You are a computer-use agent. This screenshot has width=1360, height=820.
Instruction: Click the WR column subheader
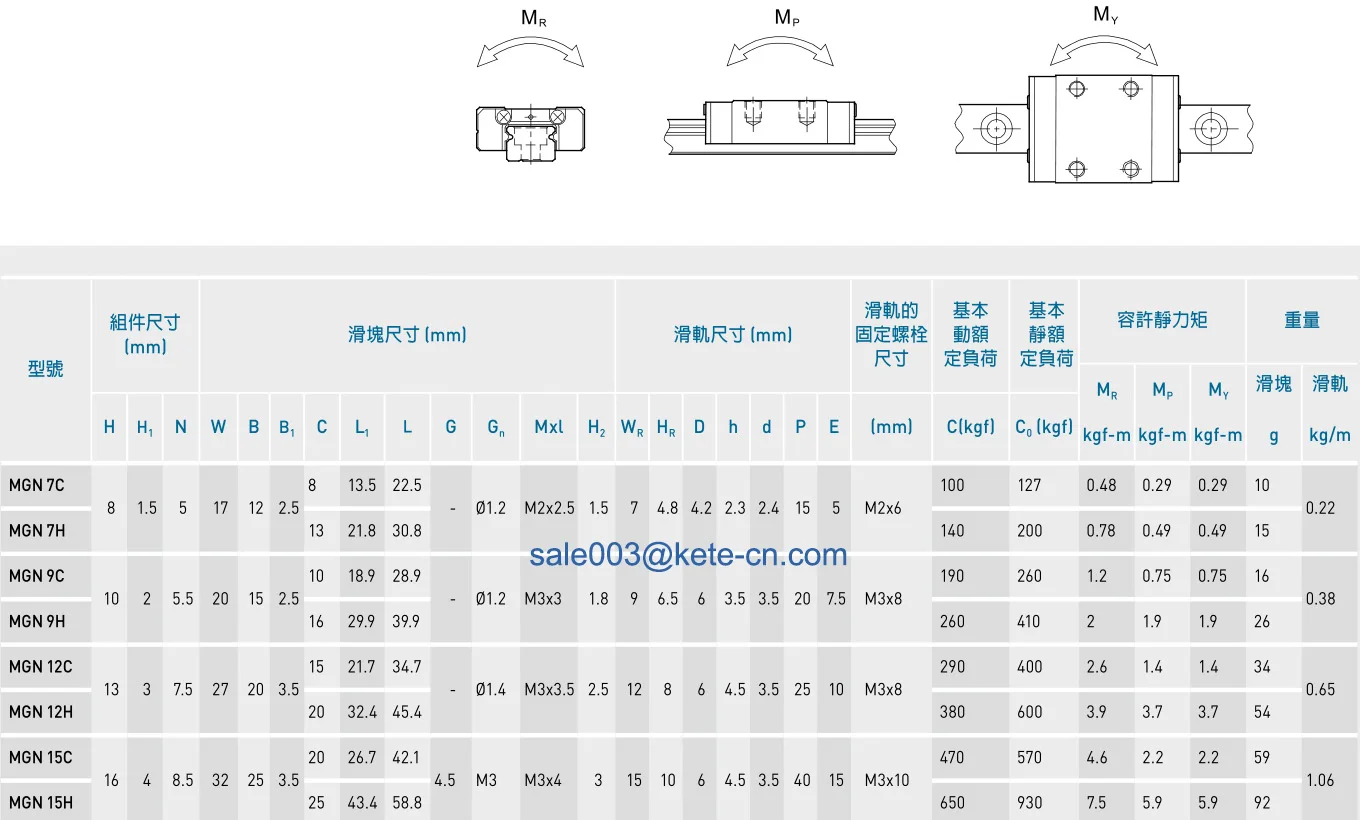[x=632, y=428]
